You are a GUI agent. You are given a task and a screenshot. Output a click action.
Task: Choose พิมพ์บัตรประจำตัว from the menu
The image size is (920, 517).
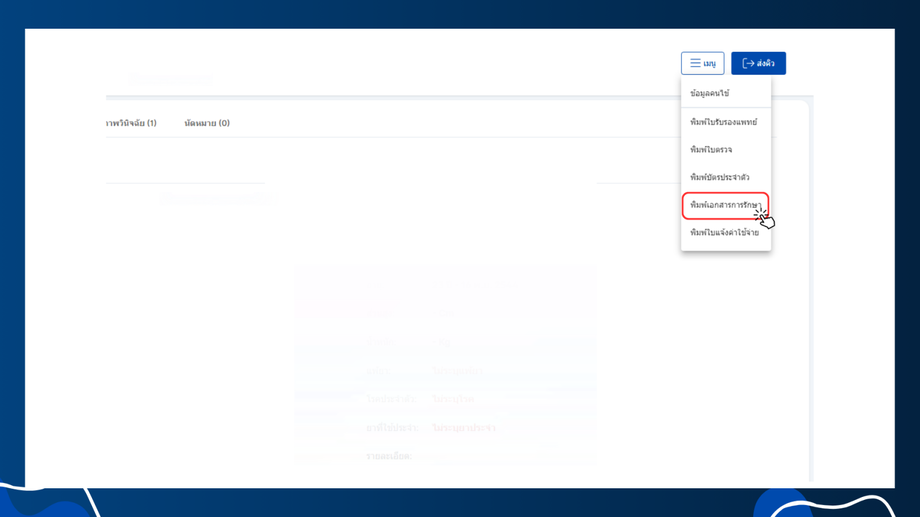point(726,177)
